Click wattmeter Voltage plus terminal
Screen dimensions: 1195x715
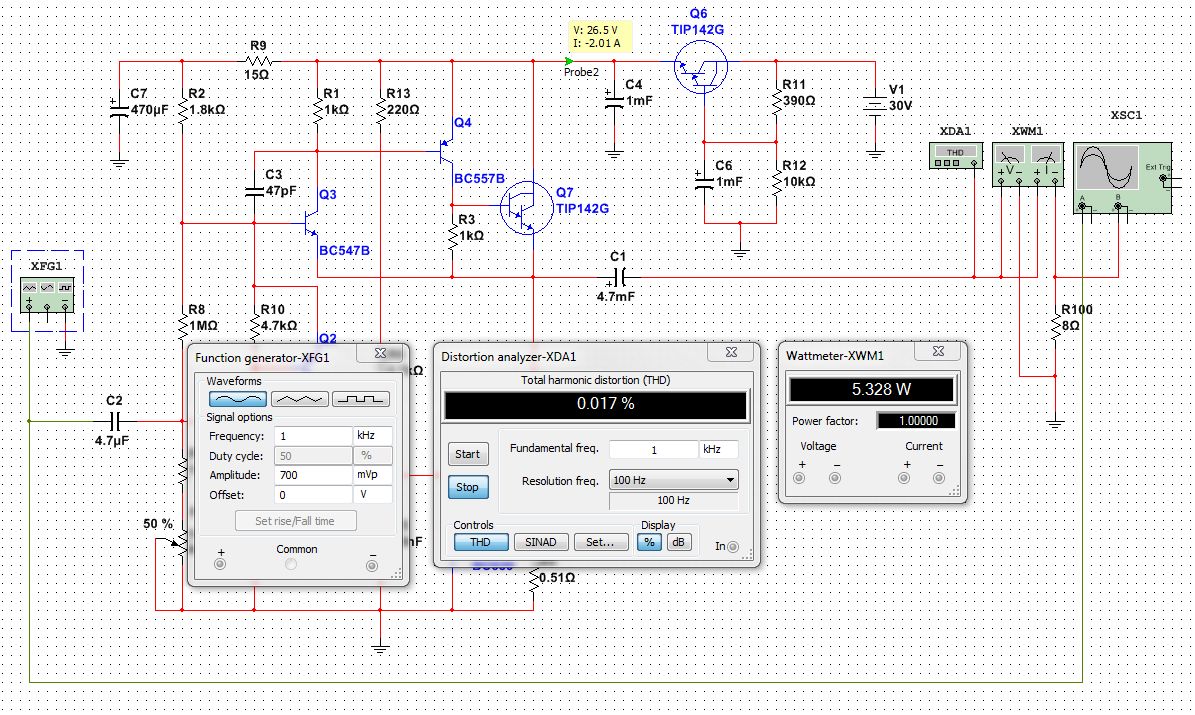[x=799, y=478]
